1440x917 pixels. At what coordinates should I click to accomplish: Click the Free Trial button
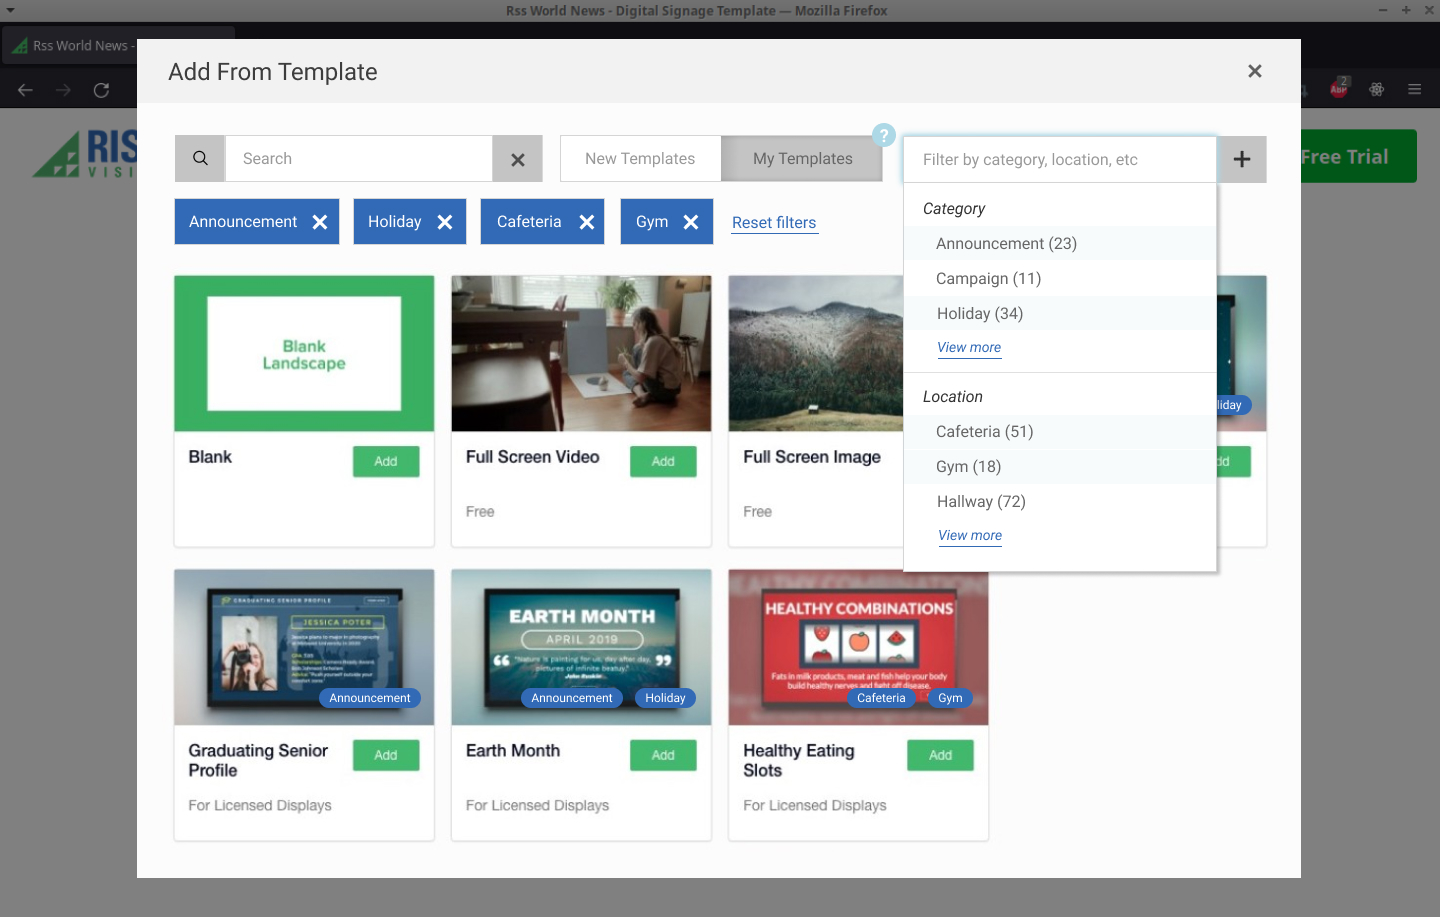coord(1358,156)
